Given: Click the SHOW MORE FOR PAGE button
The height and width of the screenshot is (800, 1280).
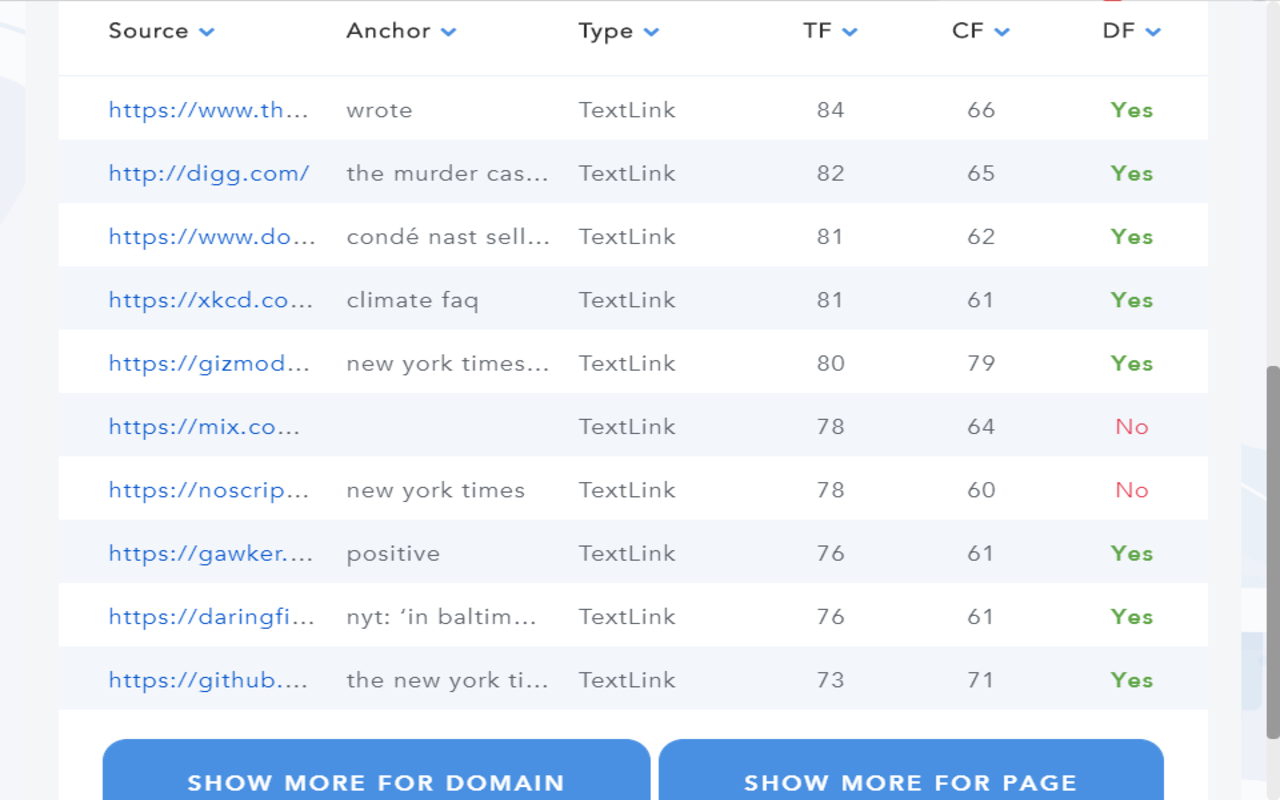Looking at the screenshot, I should (x=911, y=782).
